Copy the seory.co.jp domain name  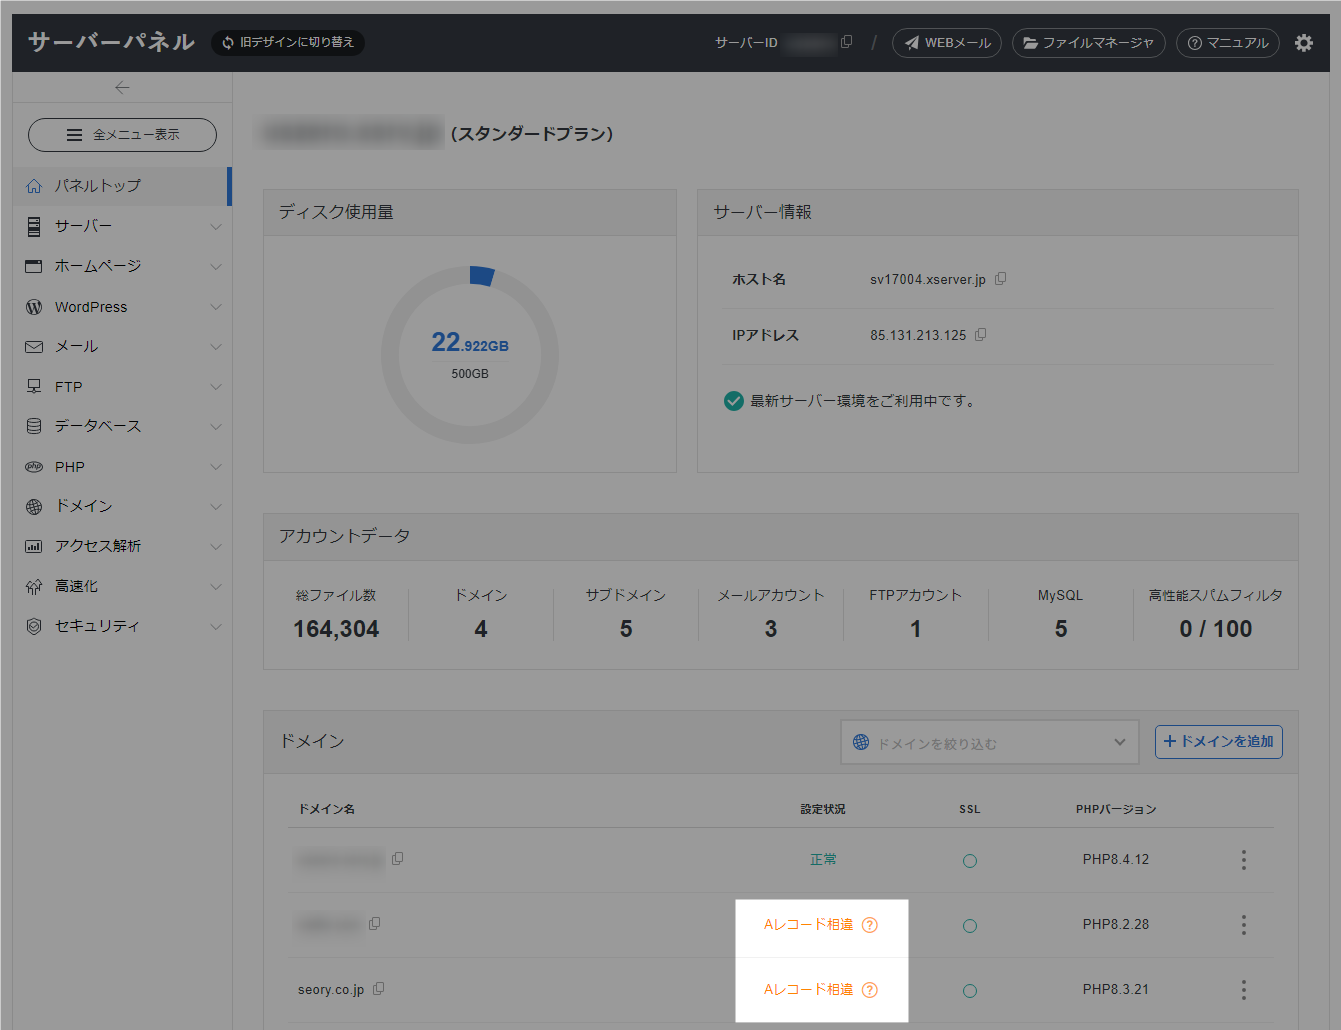[x=379, y=987]
